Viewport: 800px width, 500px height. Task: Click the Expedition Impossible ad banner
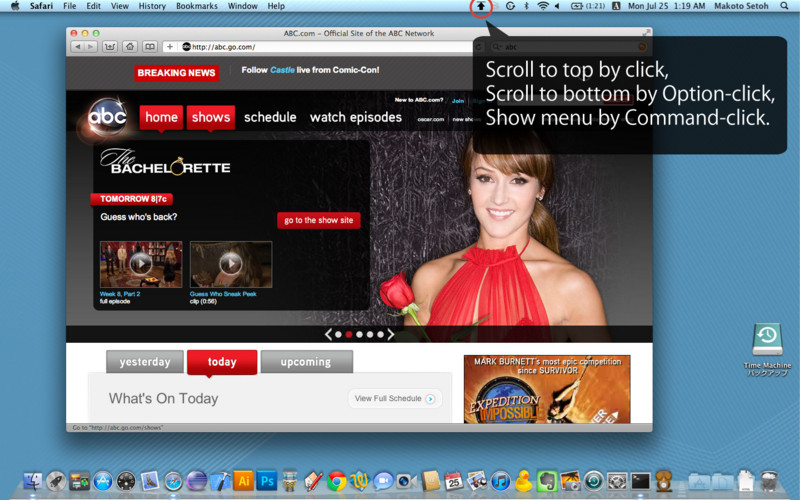[547, 389]
